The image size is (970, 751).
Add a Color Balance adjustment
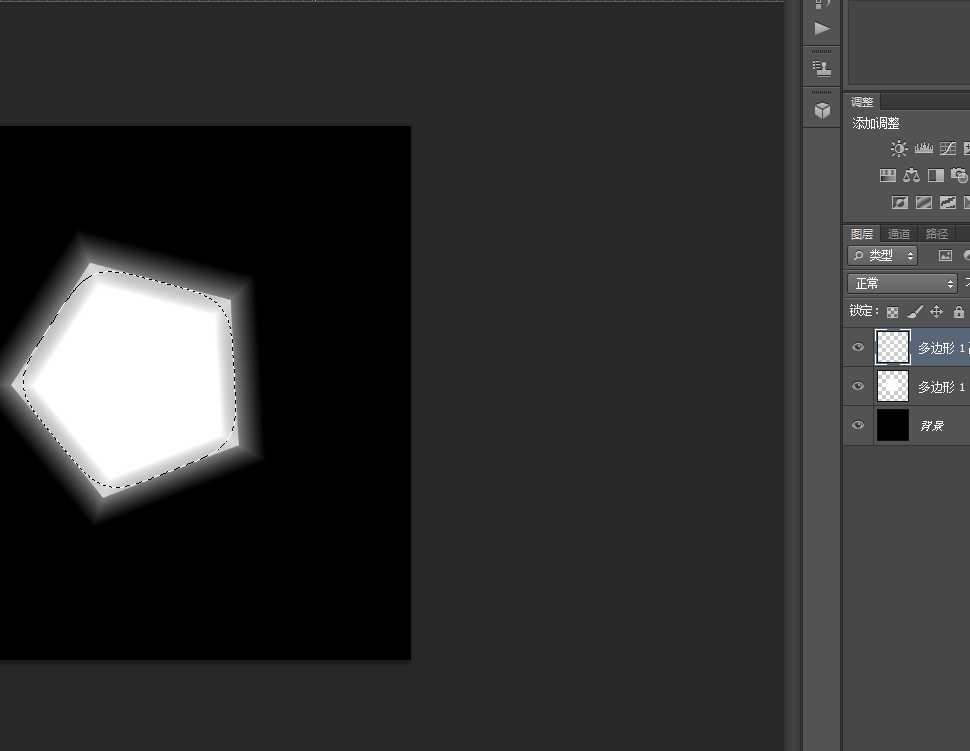pyautogui.click(x=911, y=176)
